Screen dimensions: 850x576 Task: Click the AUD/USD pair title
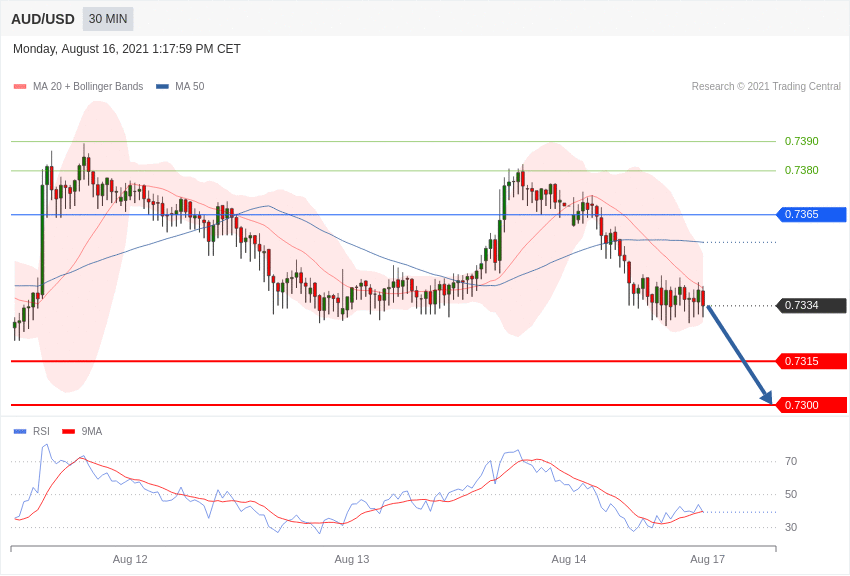click(x=43, y=19)
